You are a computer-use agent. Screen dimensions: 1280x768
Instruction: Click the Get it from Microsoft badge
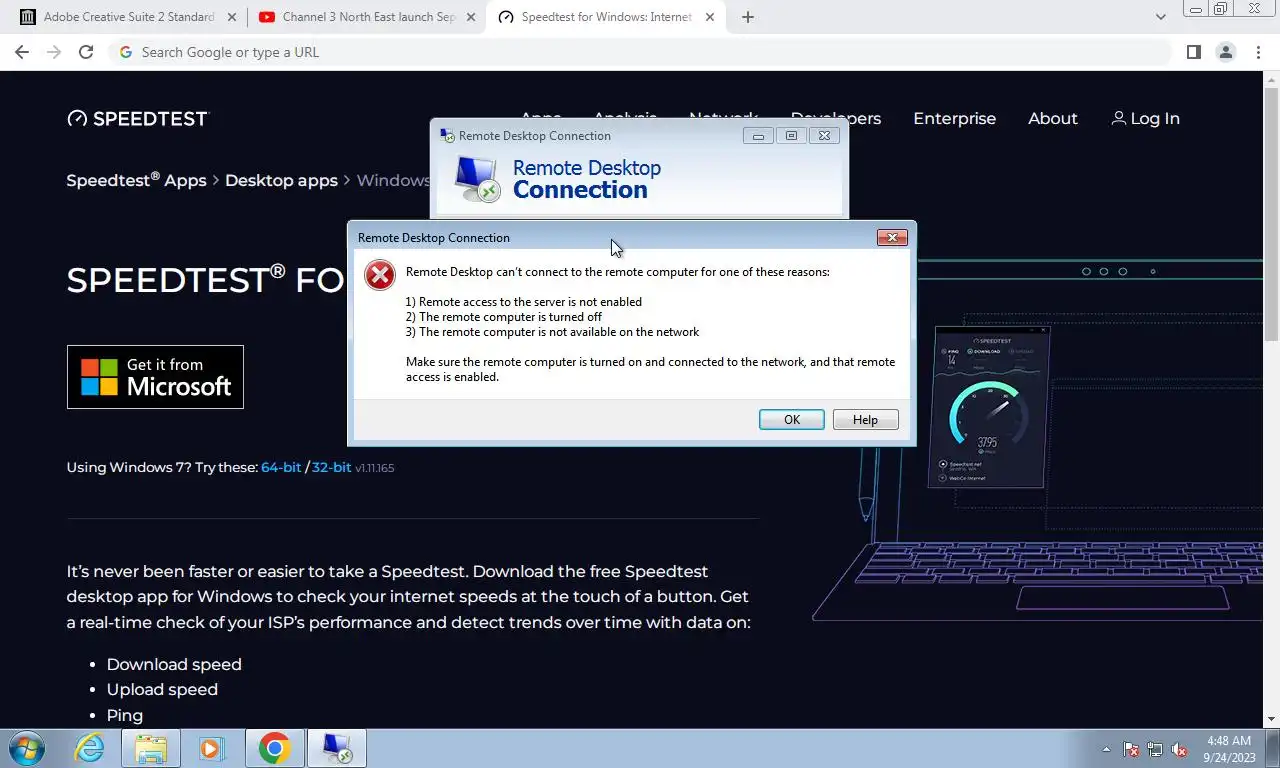click(x=155, y=377)
